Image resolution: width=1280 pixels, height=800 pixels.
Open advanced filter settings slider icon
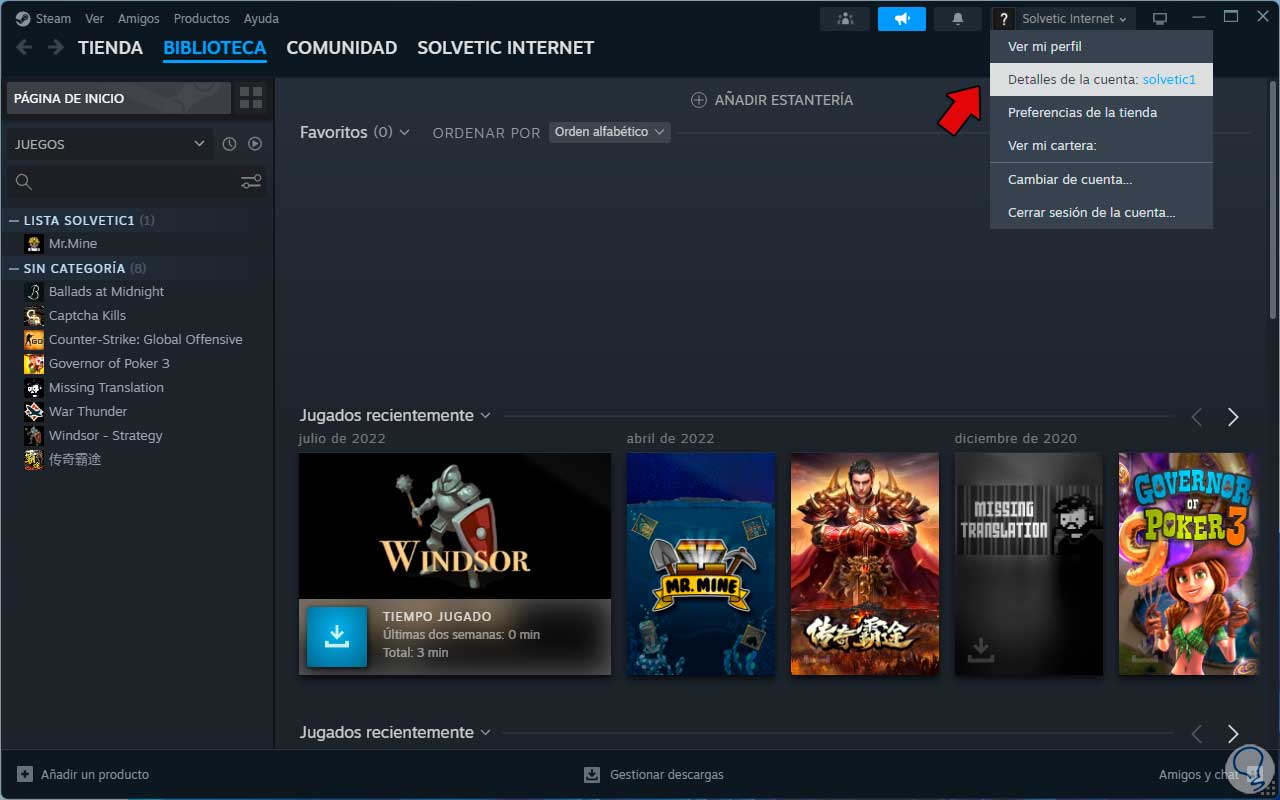251,181
